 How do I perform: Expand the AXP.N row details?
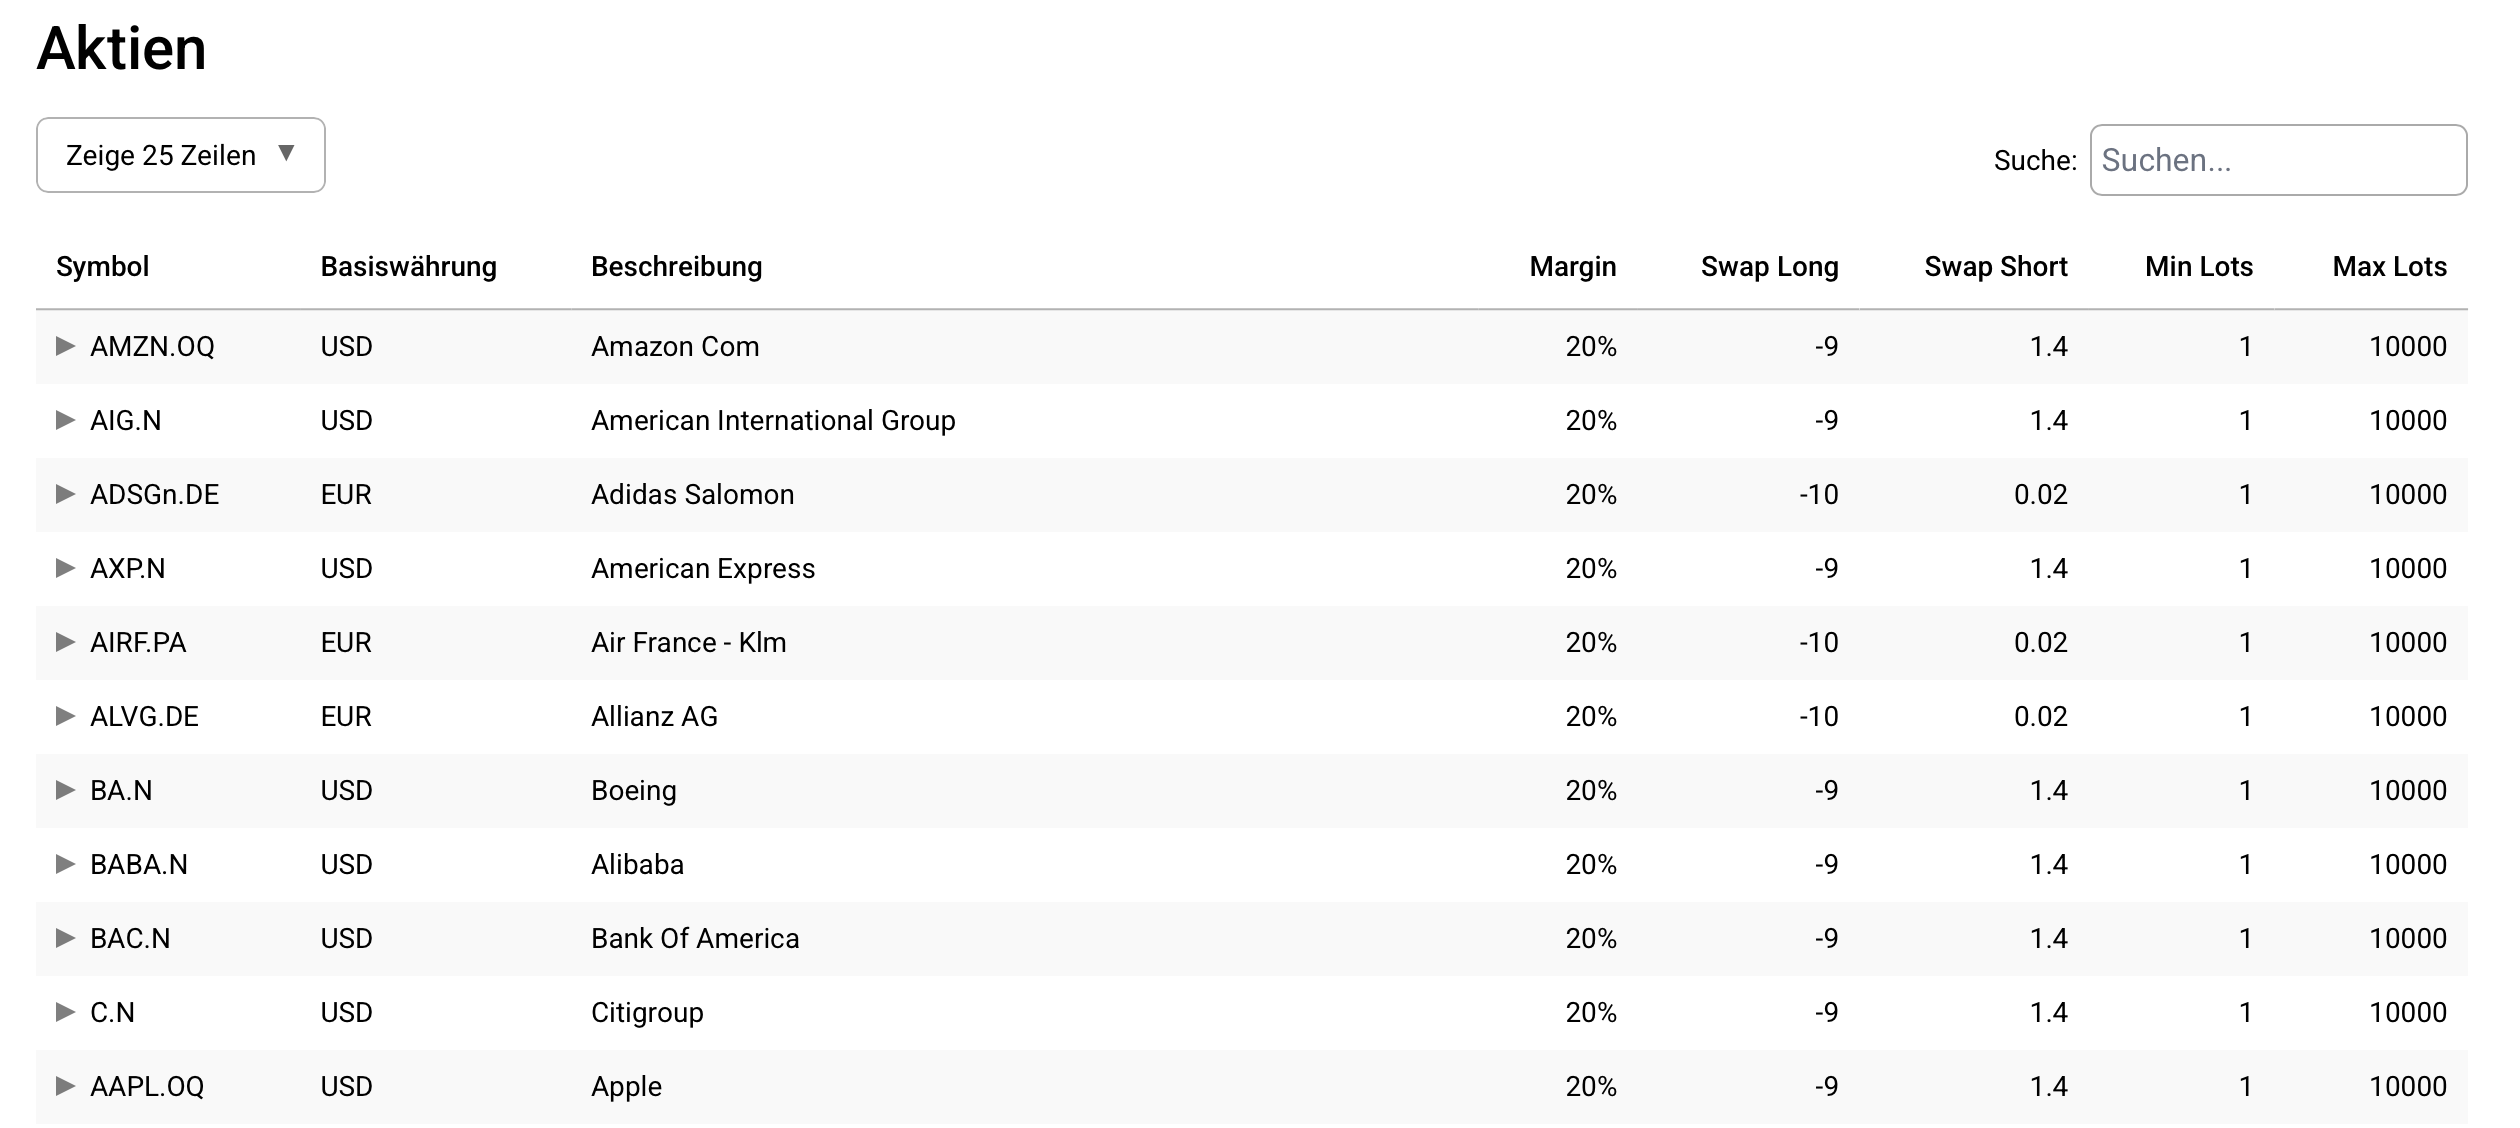[x=65, y=568]
